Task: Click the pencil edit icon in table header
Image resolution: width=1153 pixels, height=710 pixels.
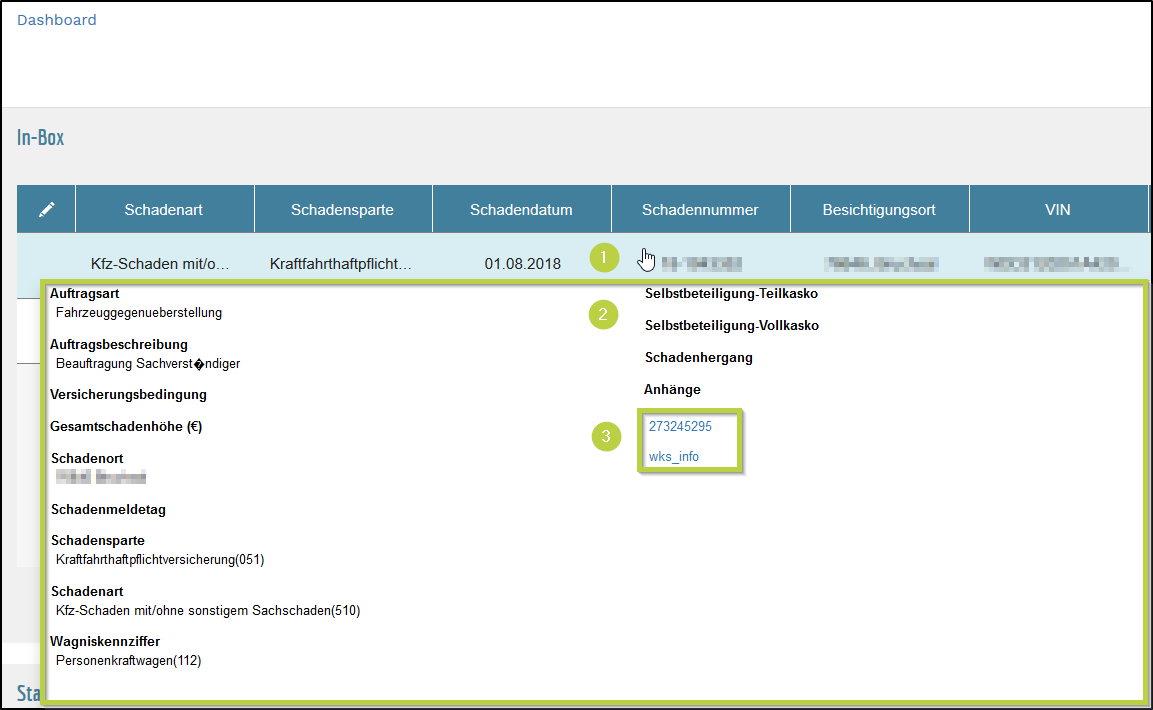Action: [x=46, y=210]
